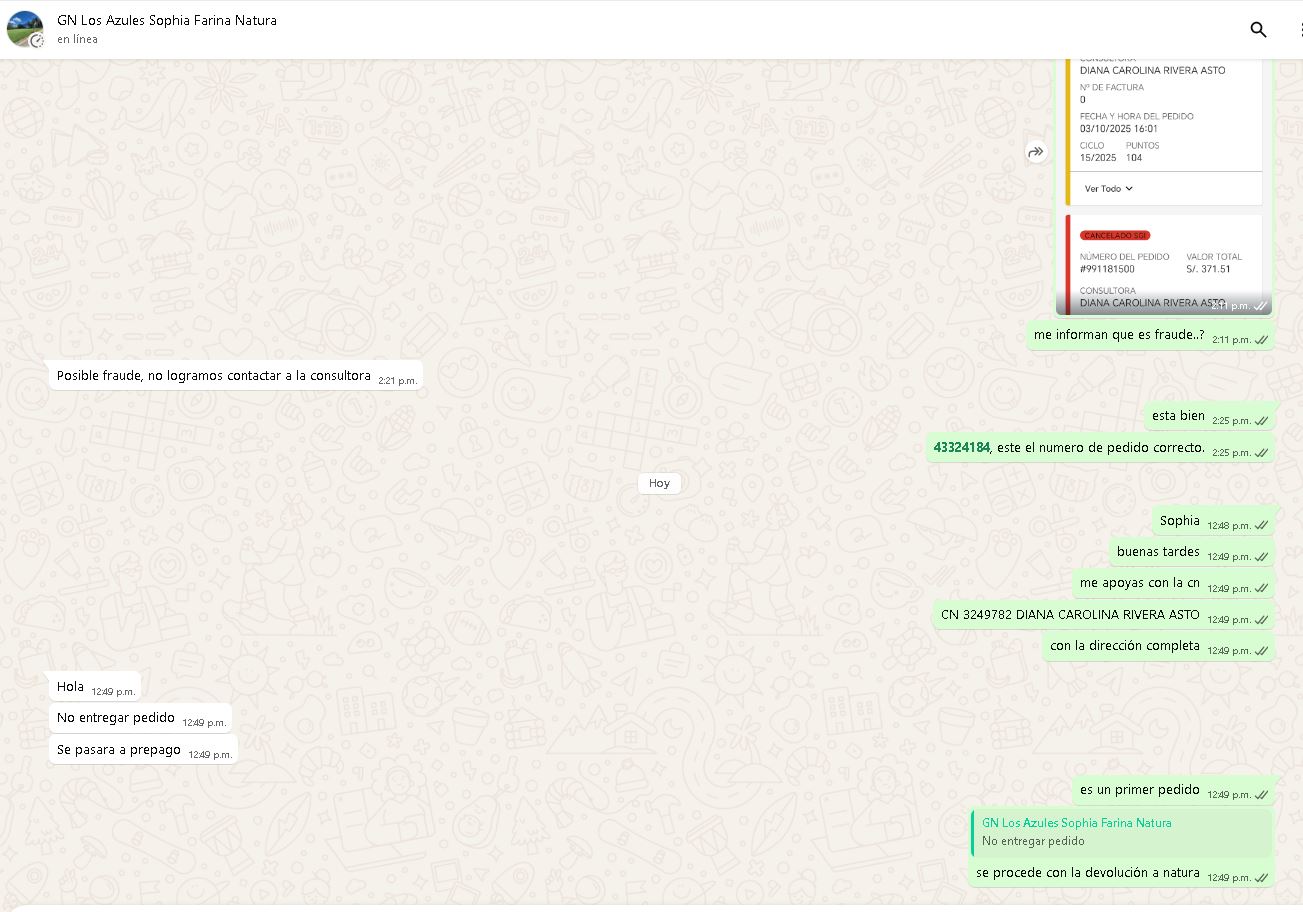Open the chat search magnifier icon
The height and width of the screenshot is (912, 1303).
click(1258, 30)
